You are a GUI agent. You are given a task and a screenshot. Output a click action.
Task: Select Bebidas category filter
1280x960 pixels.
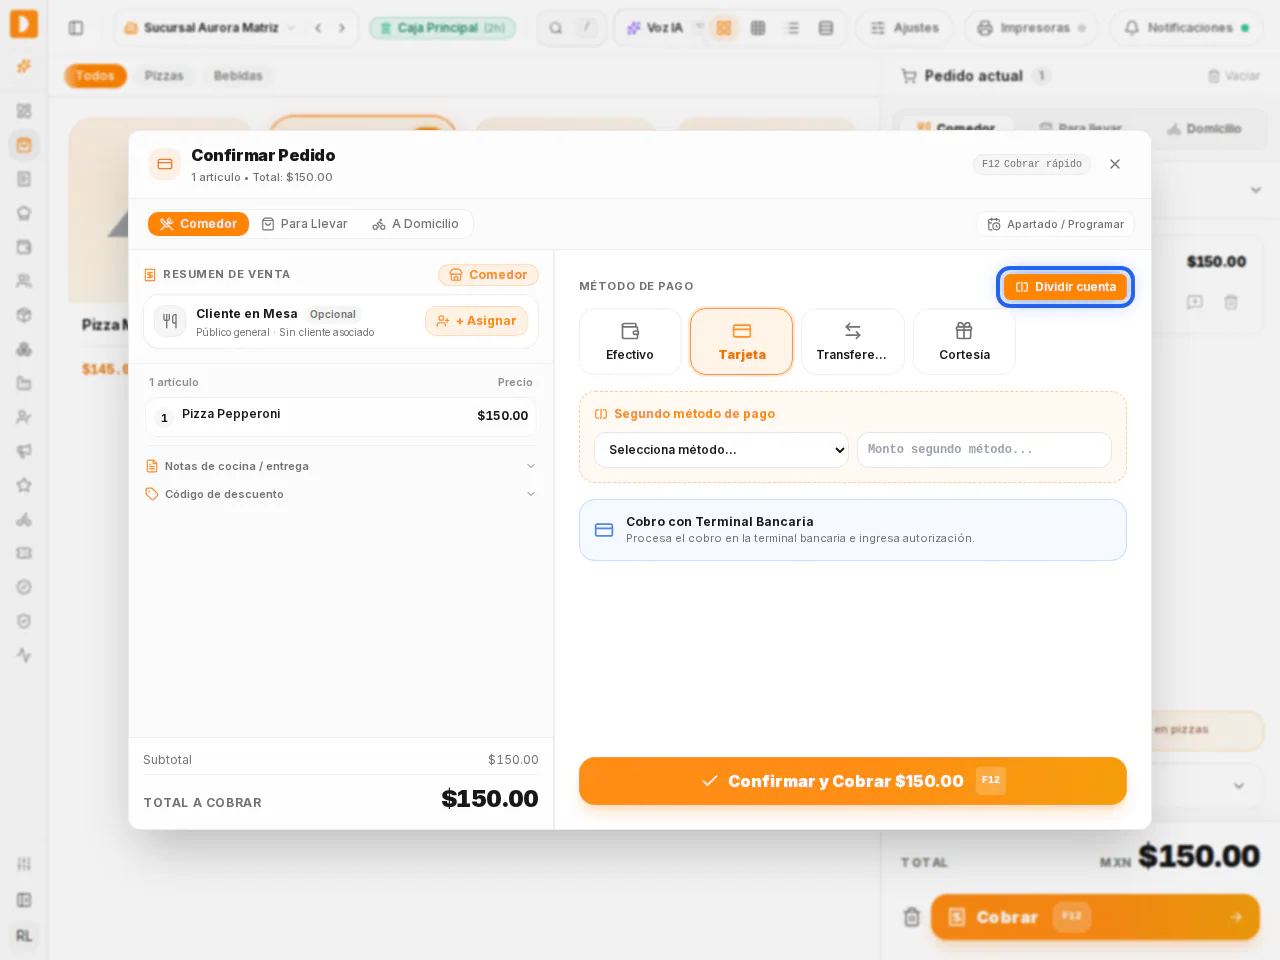[x=238, y=76]
